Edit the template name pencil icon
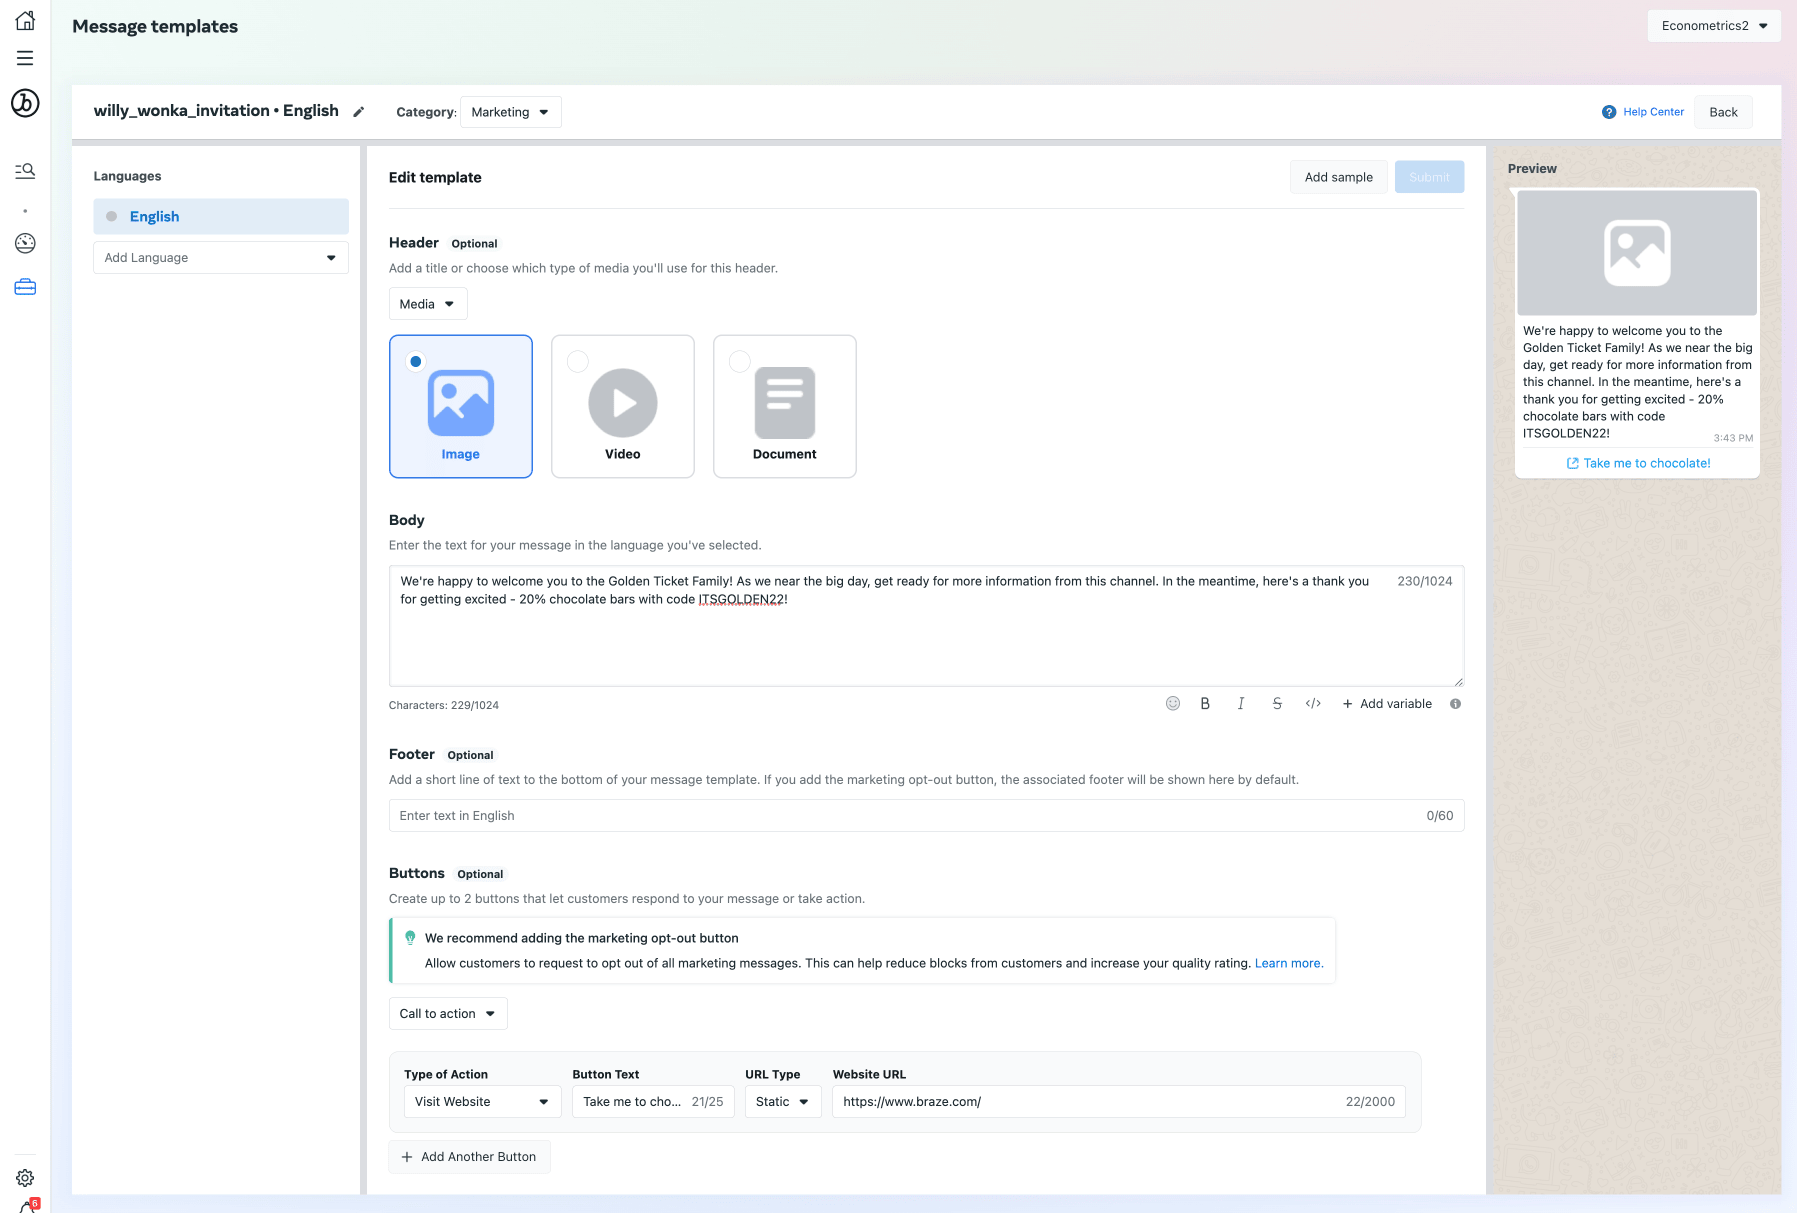 click(x=358, y=112)
